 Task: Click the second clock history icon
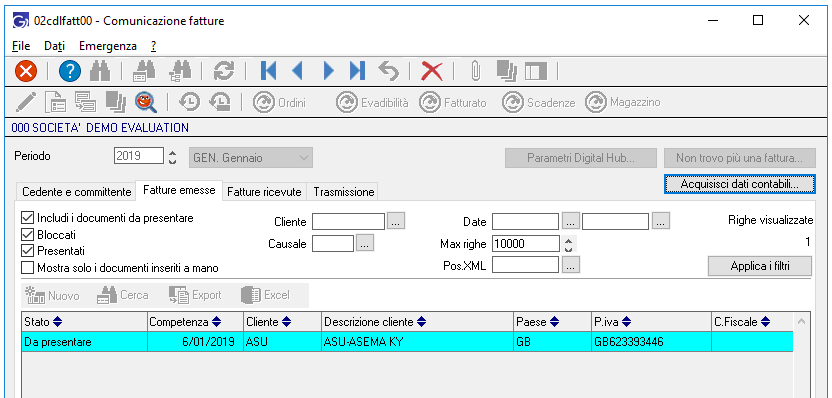220,102
